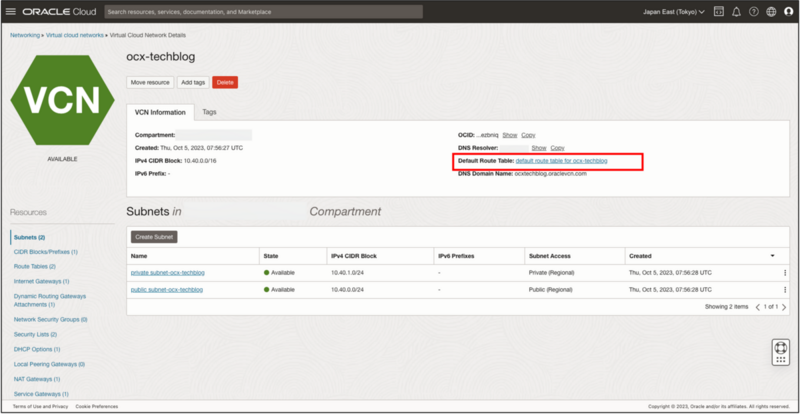Open actions menu for public subnet row

point(785,289)
